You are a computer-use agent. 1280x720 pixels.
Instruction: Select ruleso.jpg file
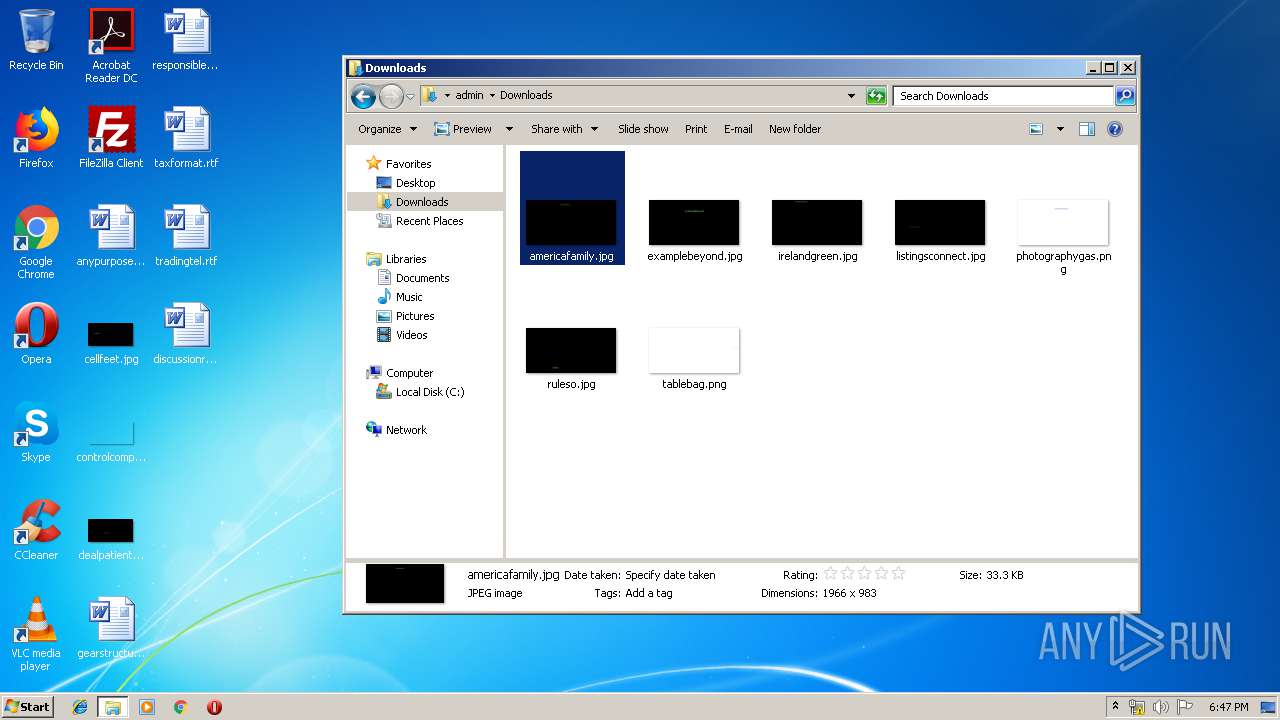click(571, 351)
